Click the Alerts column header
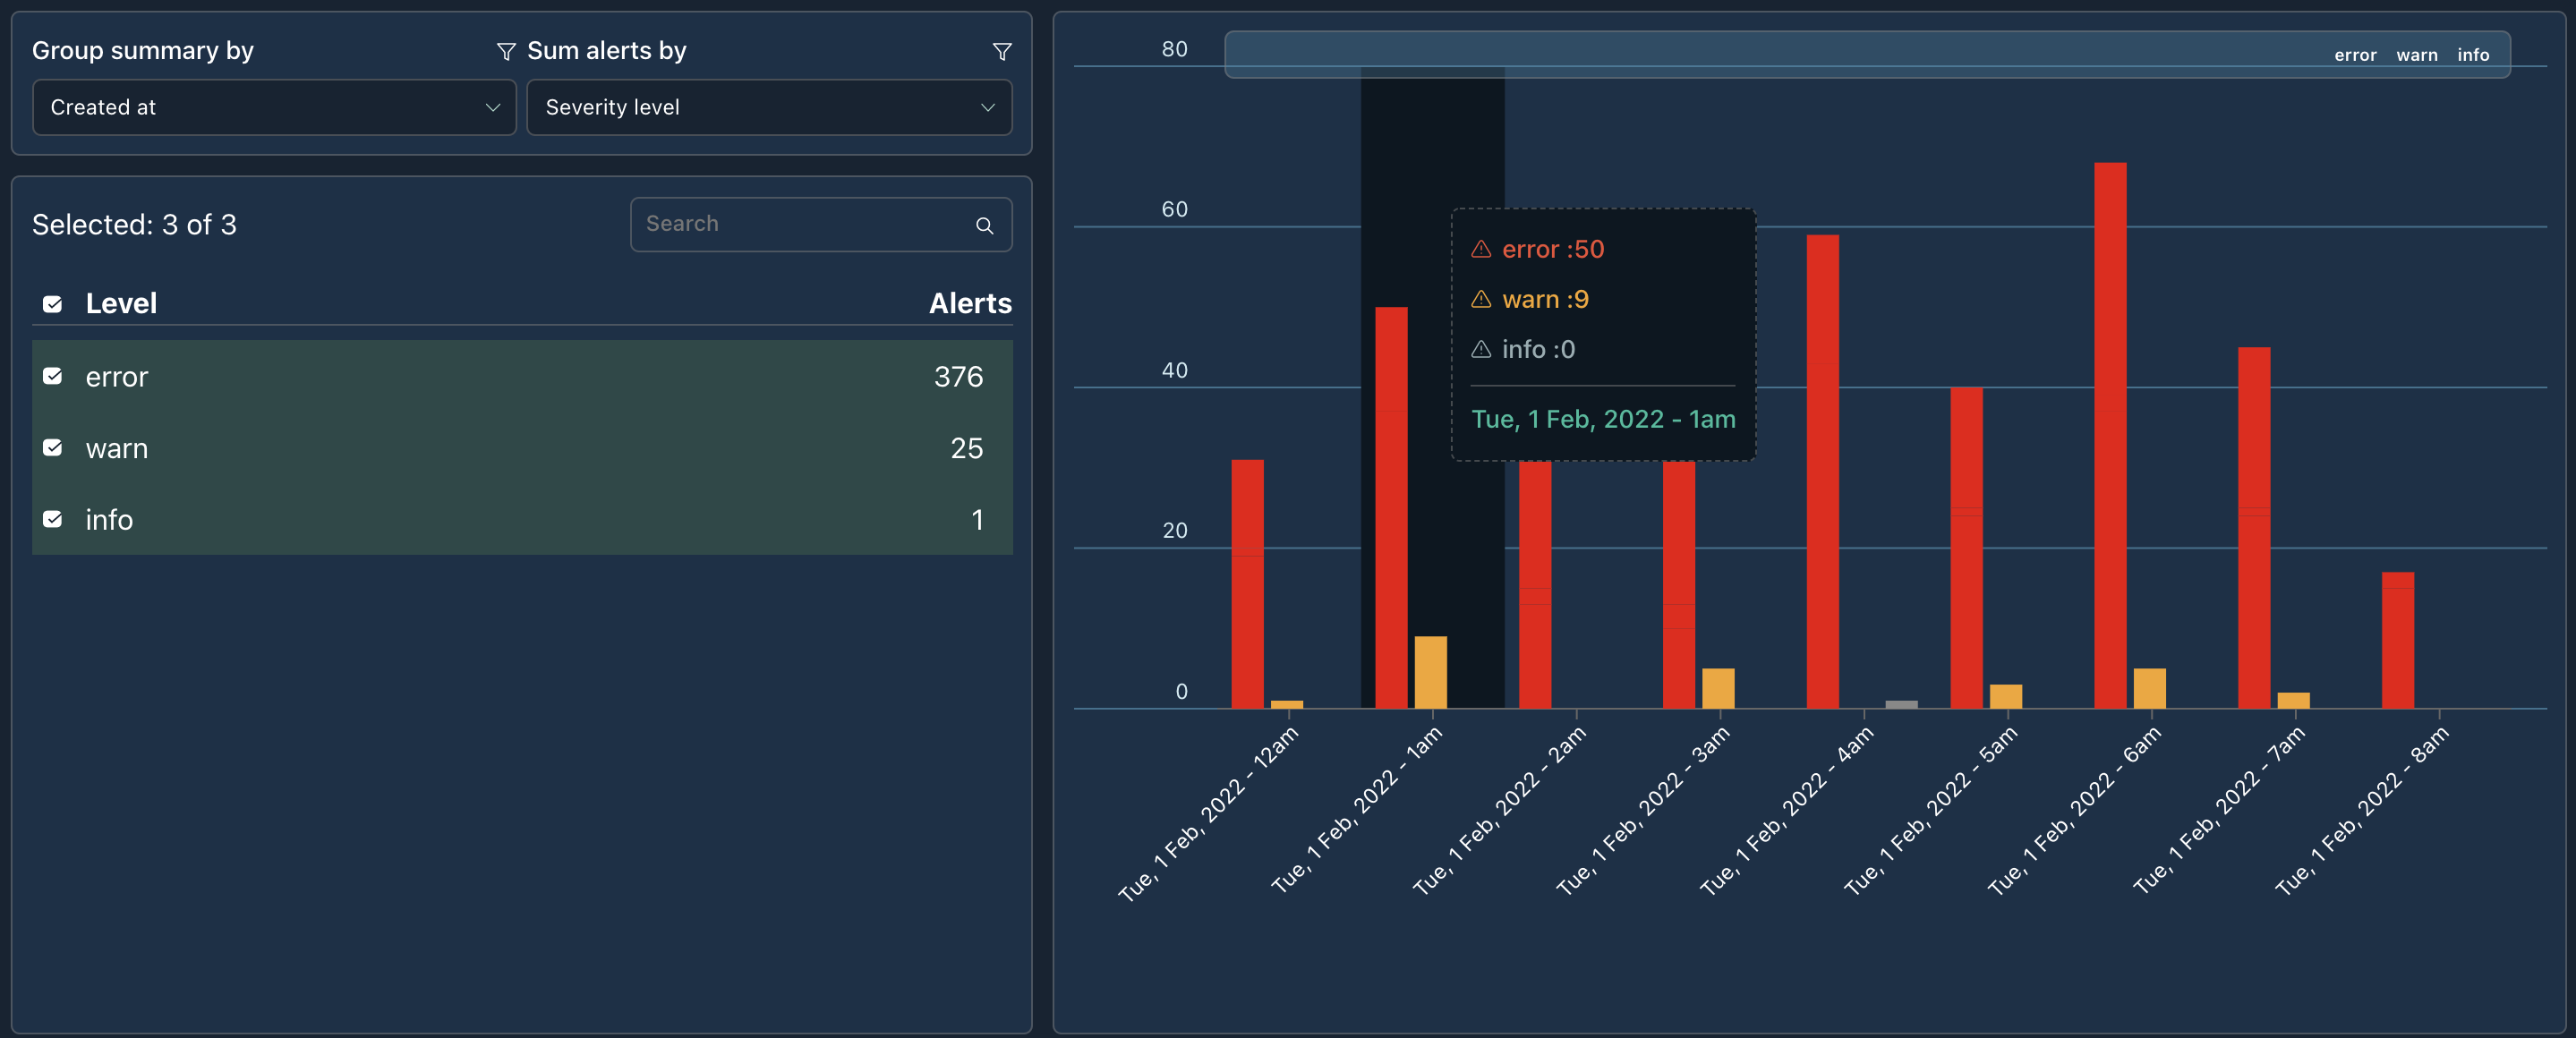The image size is (2576, 1038). click(969, 303)
